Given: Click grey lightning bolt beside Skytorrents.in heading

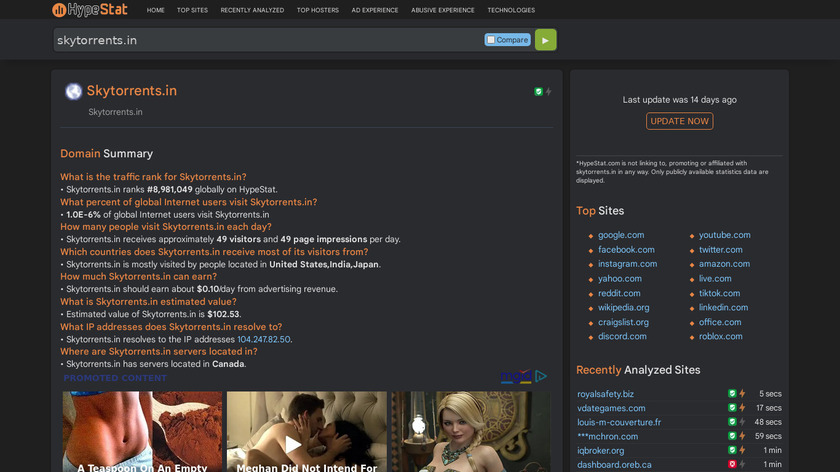Looking at the screenshot, I should click(548, 92).
